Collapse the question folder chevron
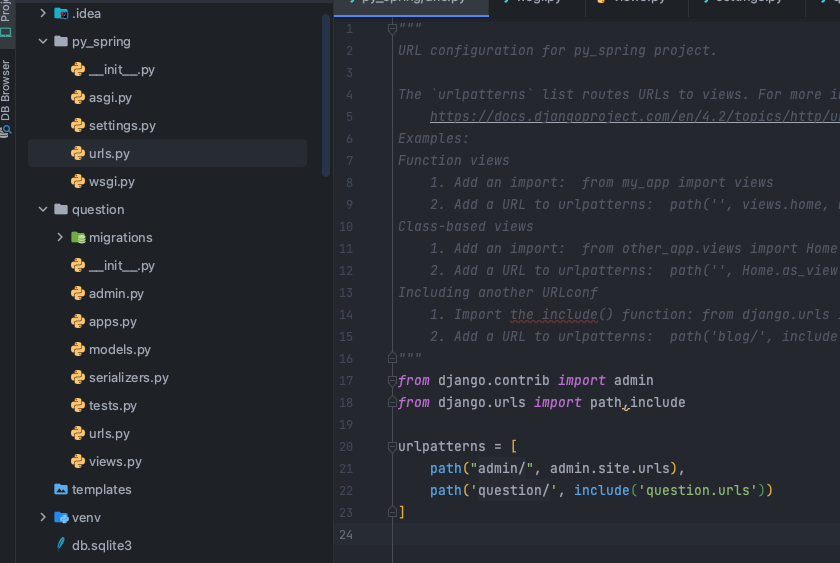 pos(43,209)
